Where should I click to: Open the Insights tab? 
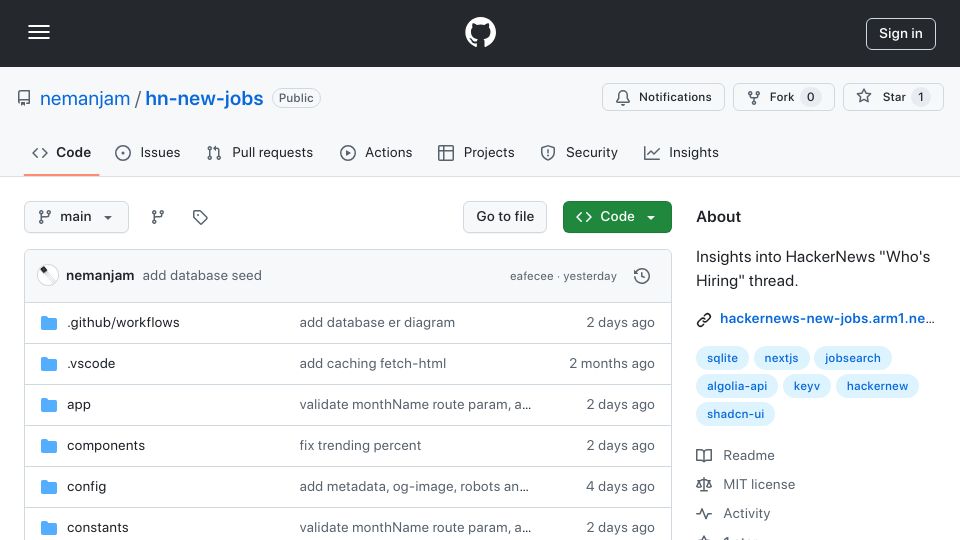(x=681, y=152)
